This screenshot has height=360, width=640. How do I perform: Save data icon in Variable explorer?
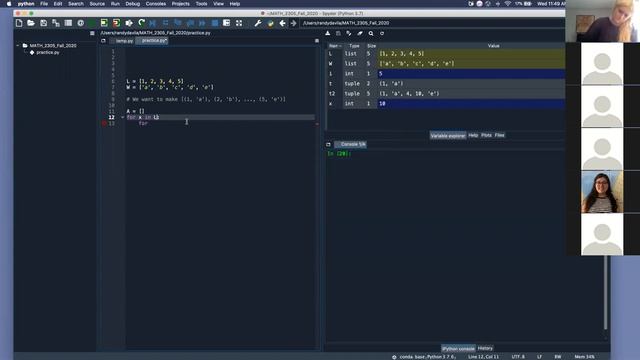pos(338,33)
